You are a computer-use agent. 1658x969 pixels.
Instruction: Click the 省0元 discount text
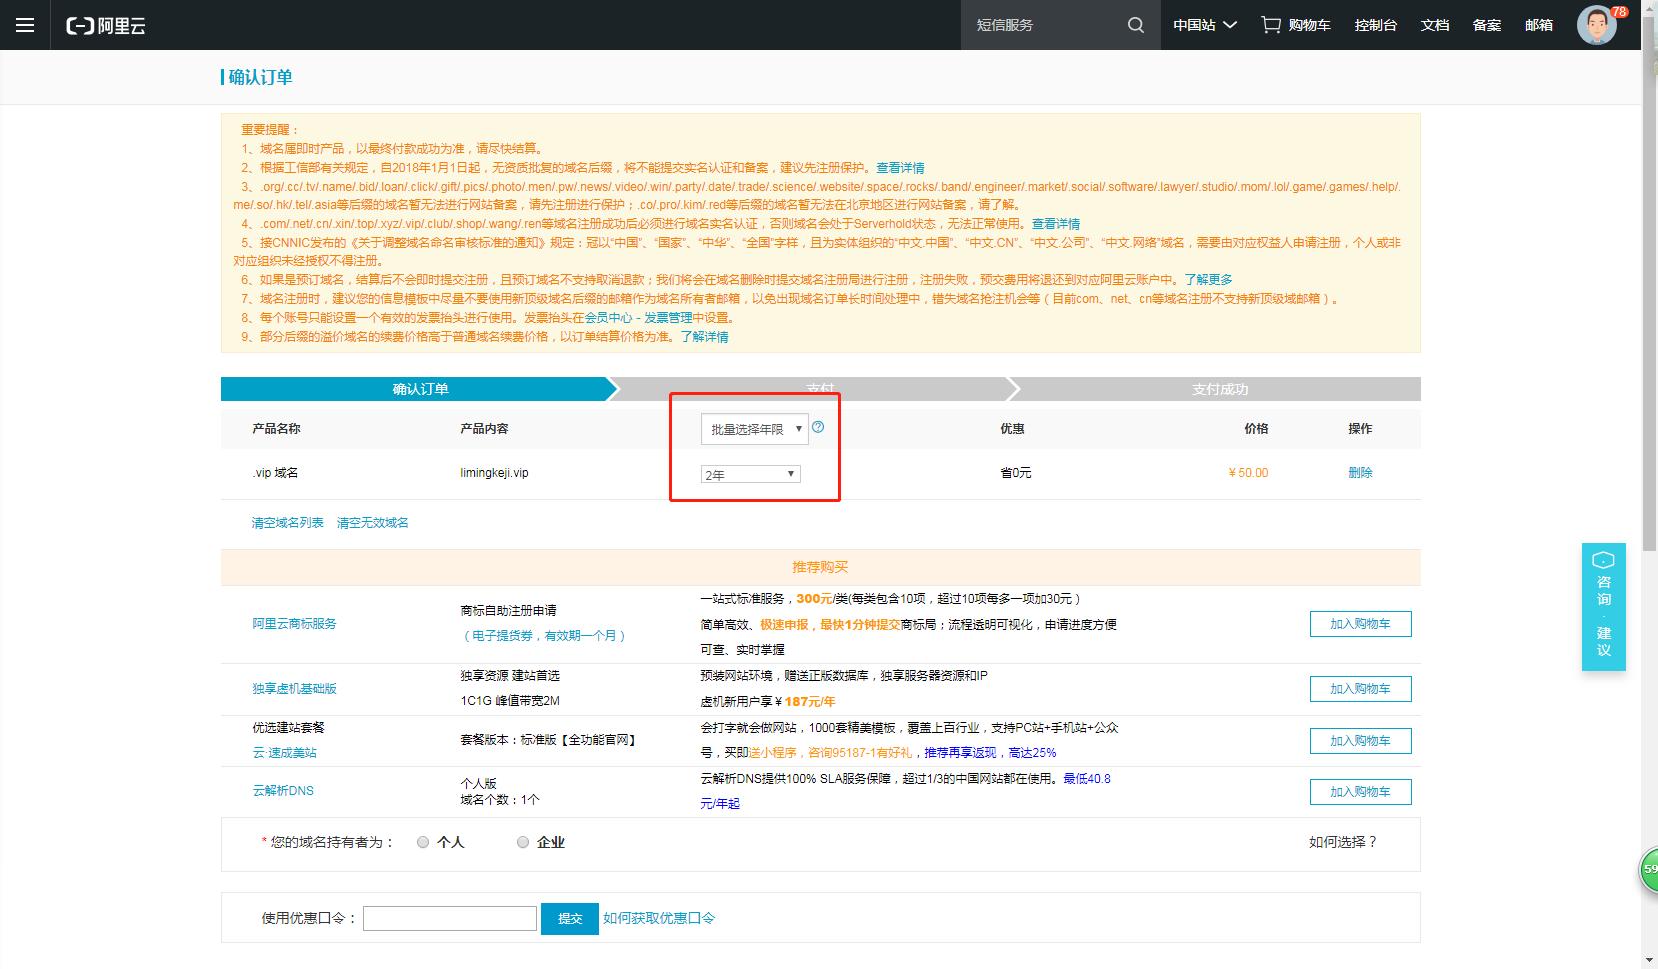pyautogui.click(x=1016, y=473)
